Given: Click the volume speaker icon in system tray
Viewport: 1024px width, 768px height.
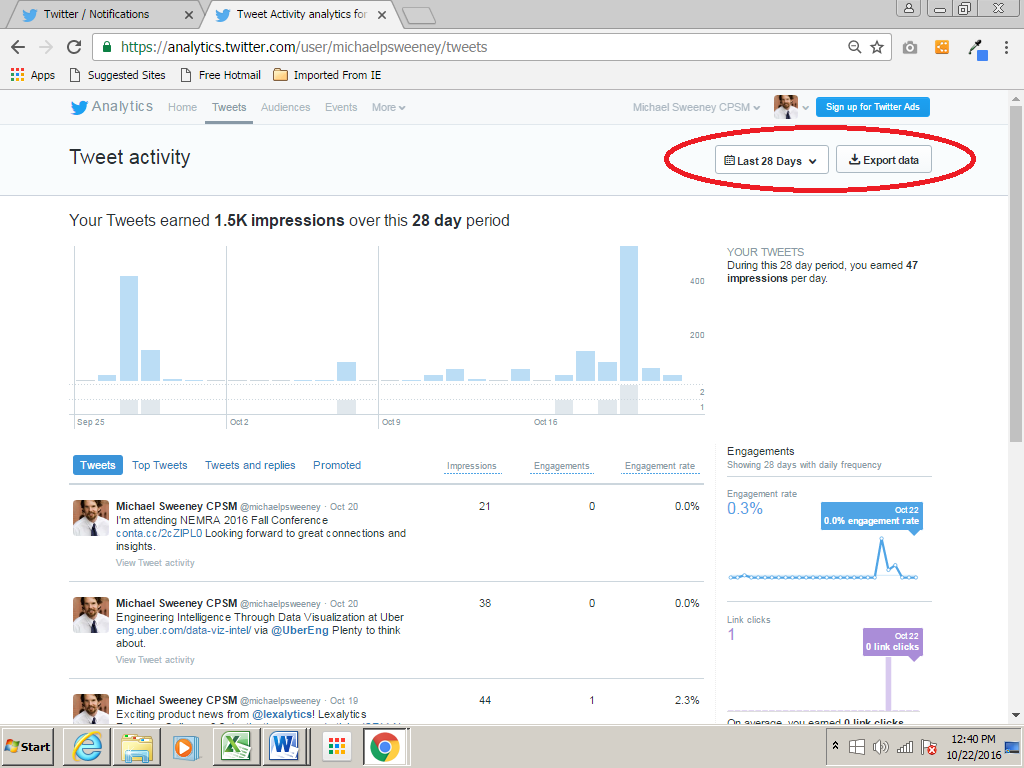Looking at the screenshot, I should [881, 747].
